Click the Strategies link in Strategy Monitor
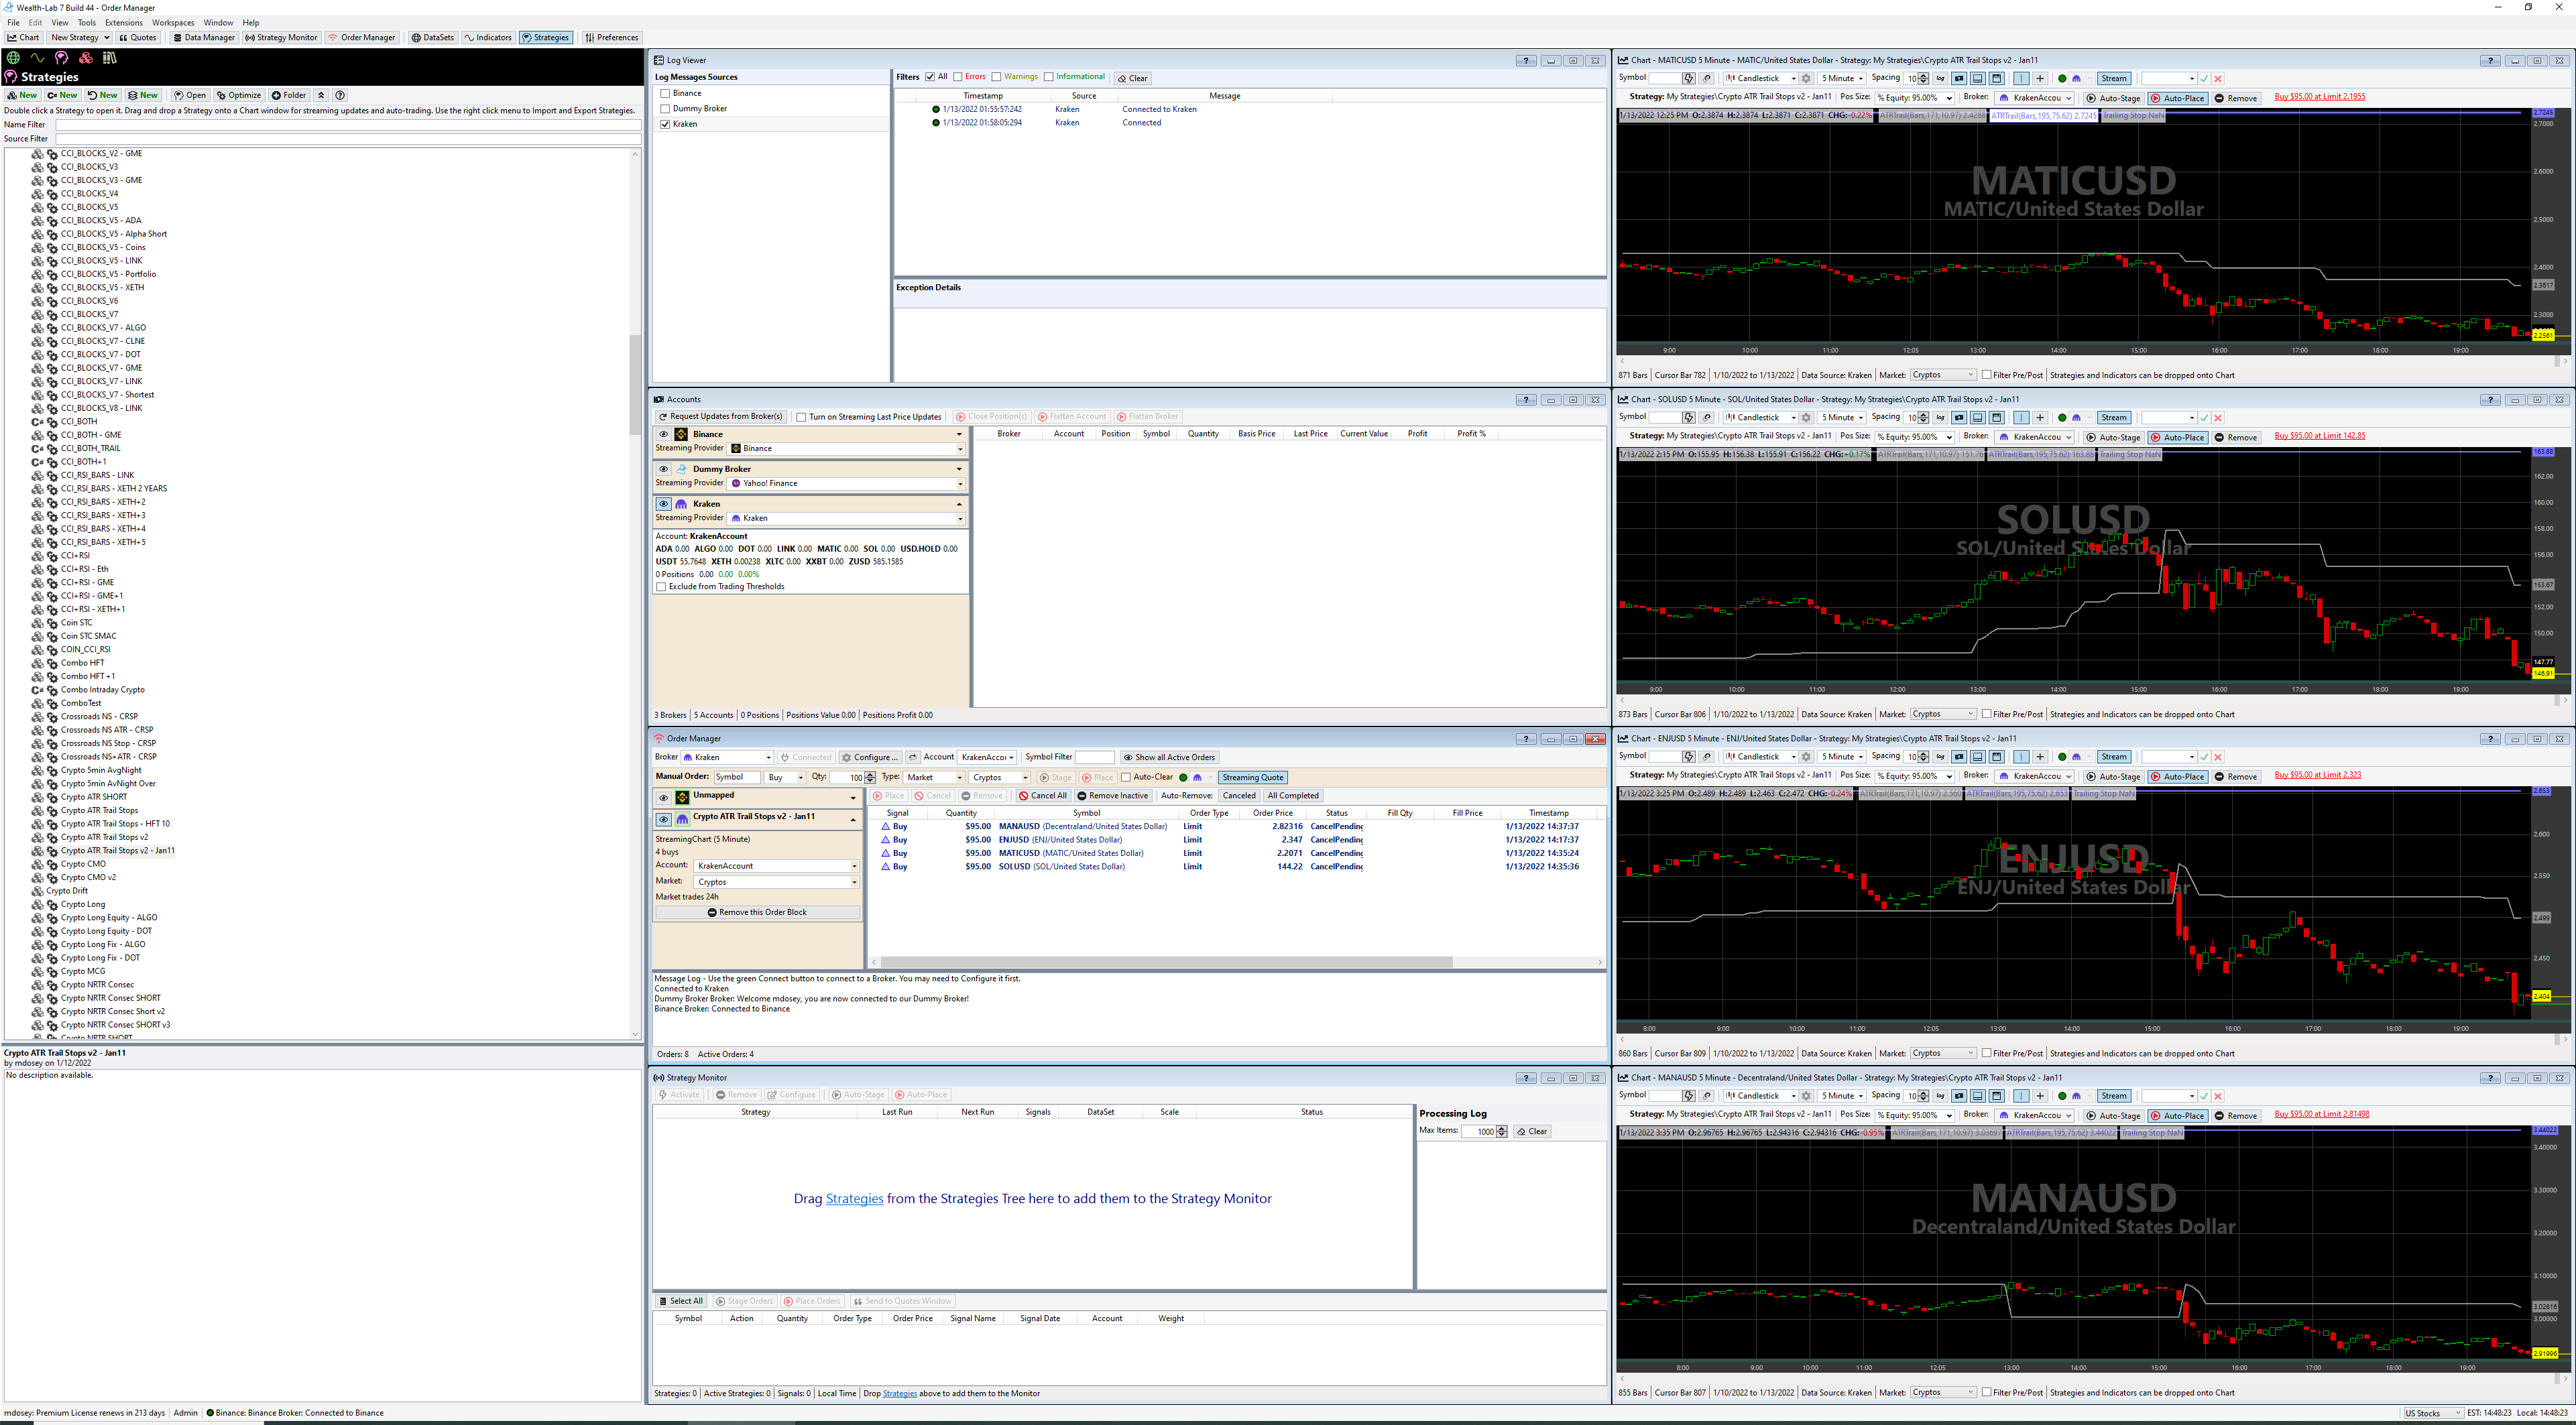The height and width of the screenshot is (1425, 2576). [854, 1198]
